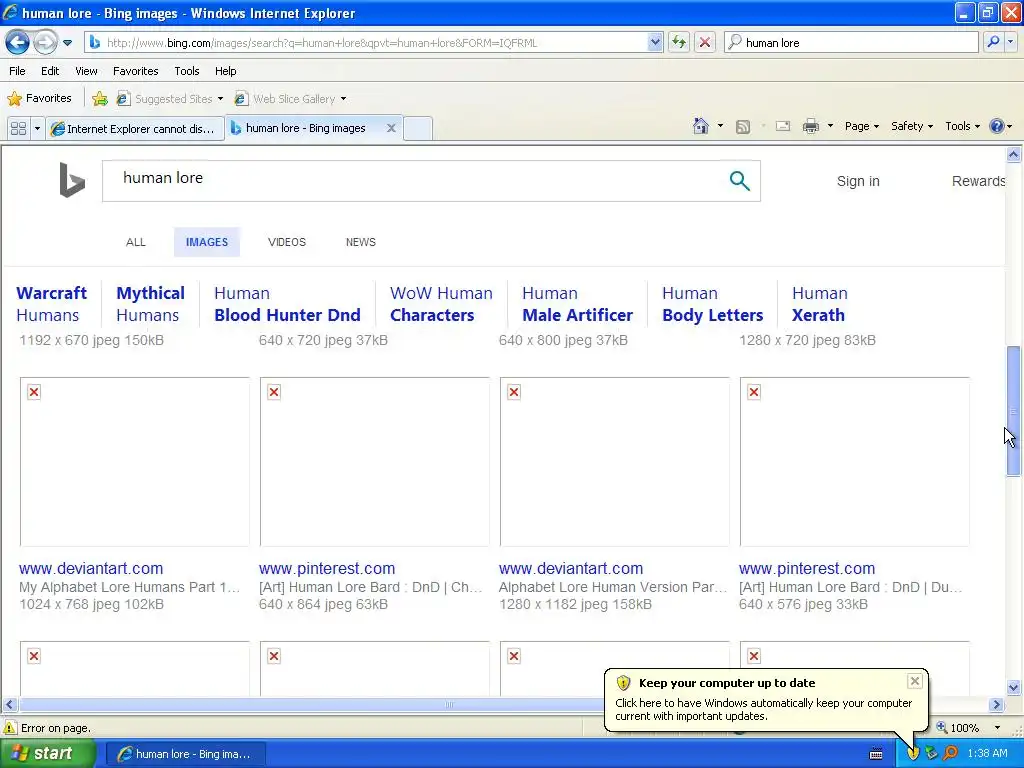This screenshot has width=1024, height=768.
Task: Expand the tab list dropdown arrow
Action: 37,128
